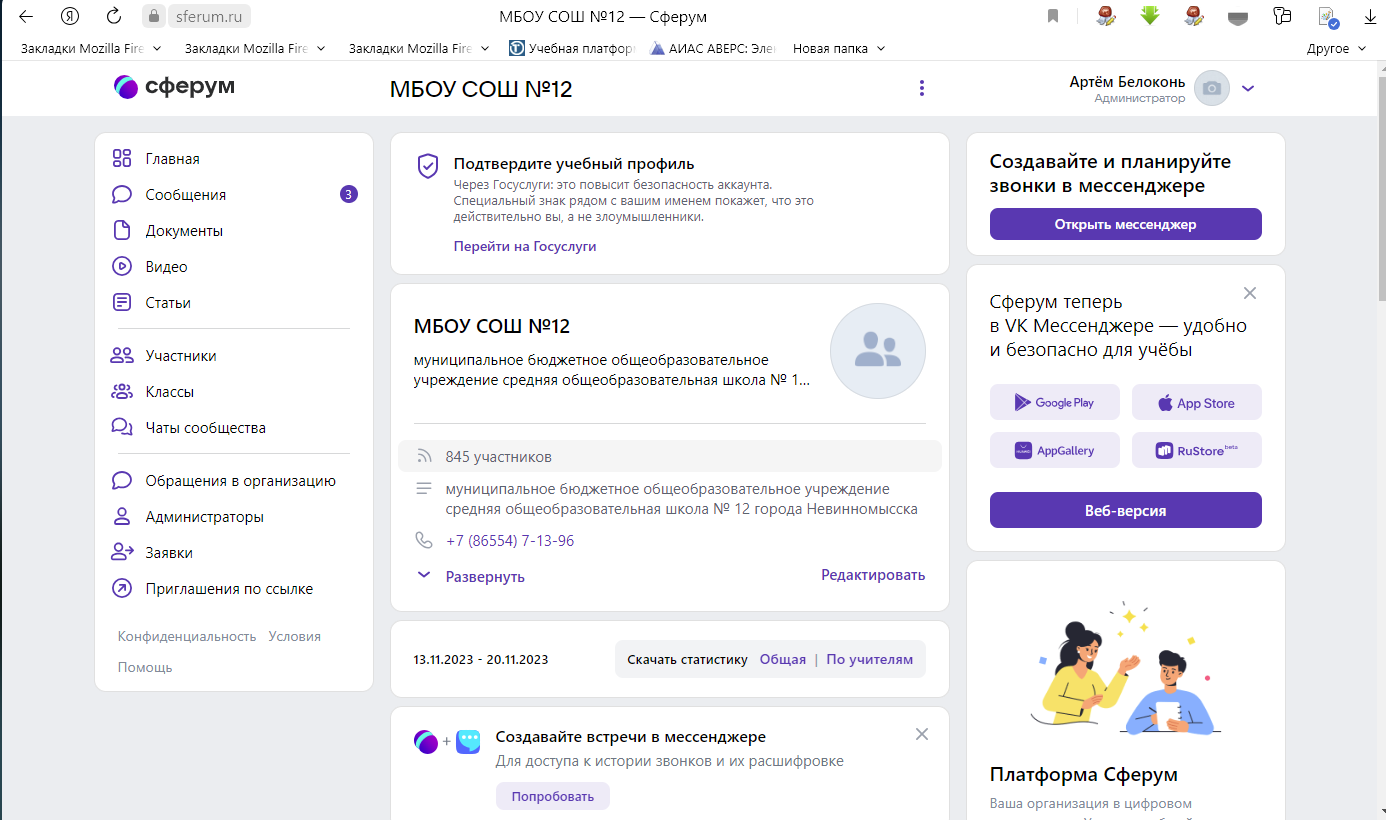The width and height of the screenshot is (1386, 820).
Task: Click phone number +7 (86554) 7-13-96
Action: pos(510,541)
